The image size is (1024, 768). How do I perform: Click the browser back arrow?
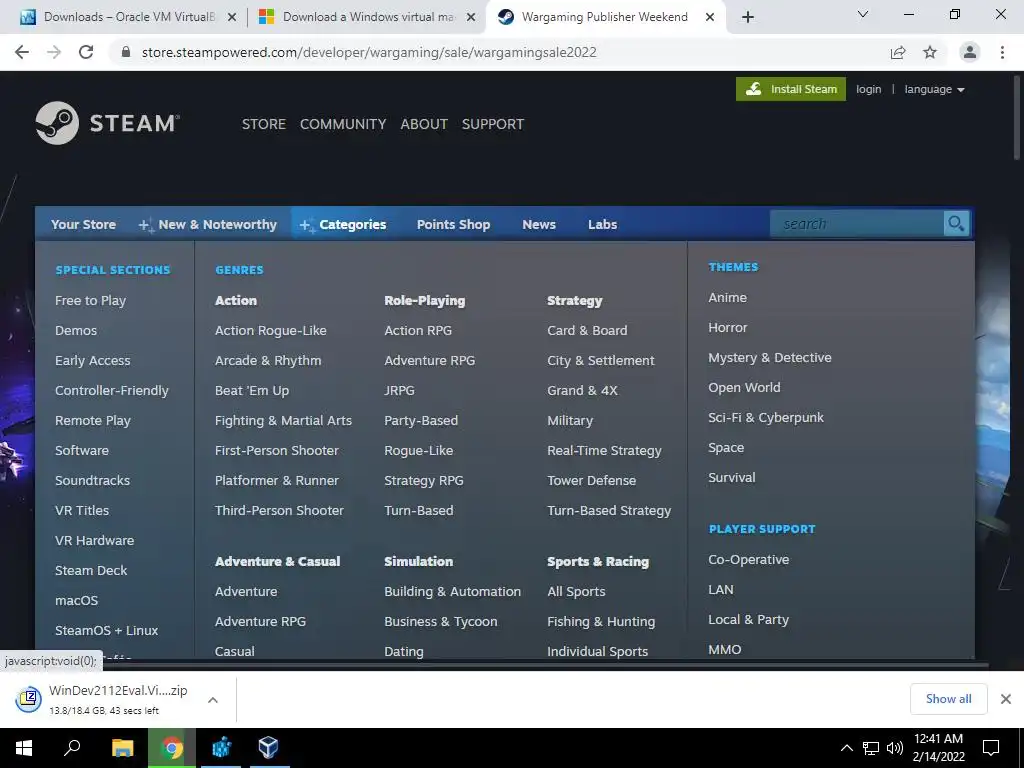tap(22, 52)
